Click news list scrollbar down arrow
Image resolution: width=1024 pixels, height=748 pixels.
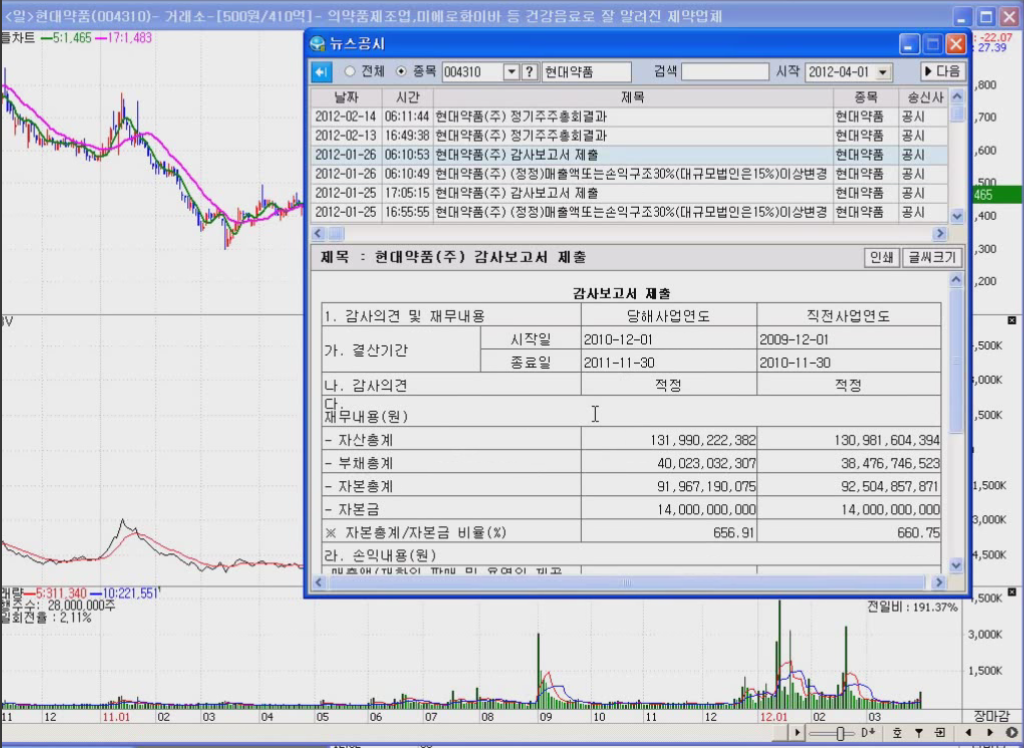957,216
